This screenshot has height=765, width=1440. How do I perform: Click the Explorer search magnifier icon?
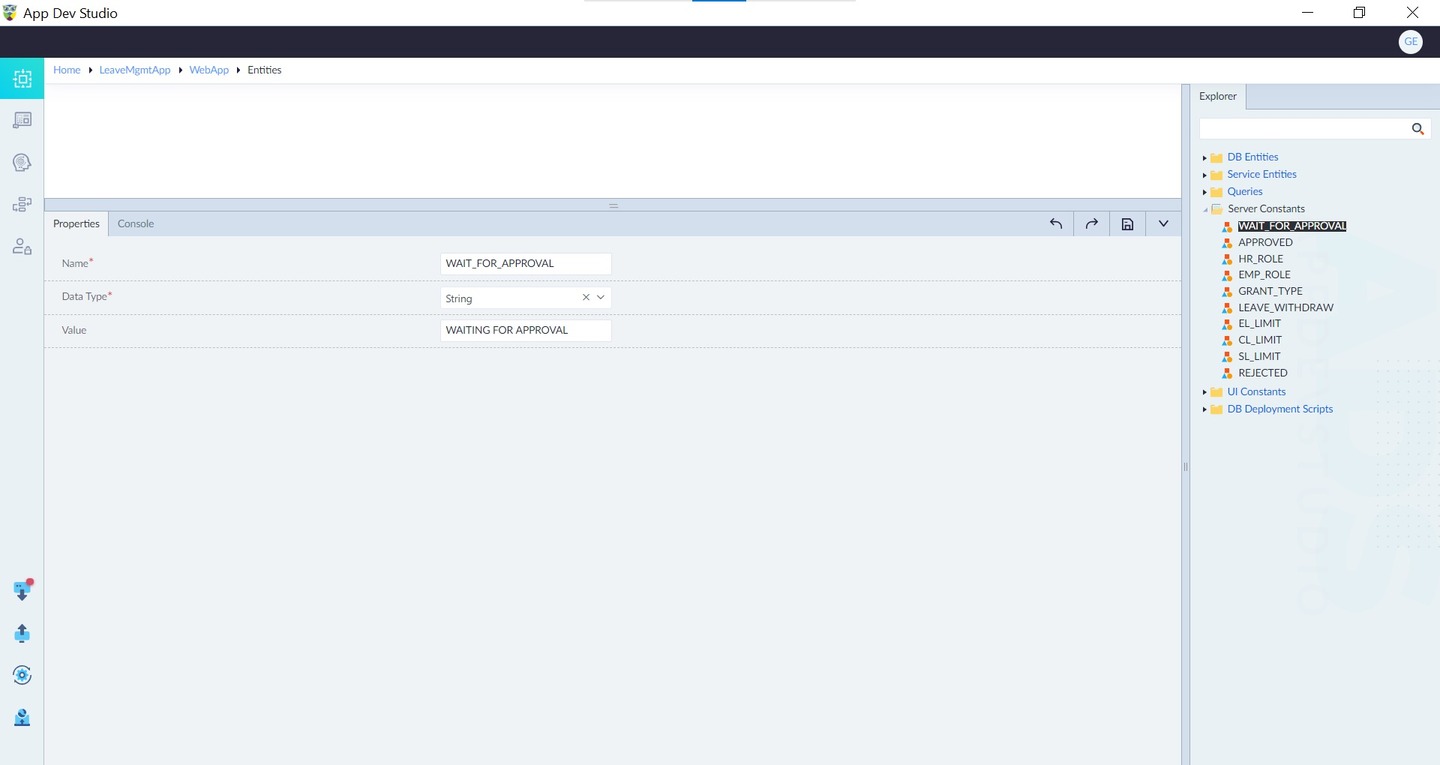click(x=1417, y=129)
